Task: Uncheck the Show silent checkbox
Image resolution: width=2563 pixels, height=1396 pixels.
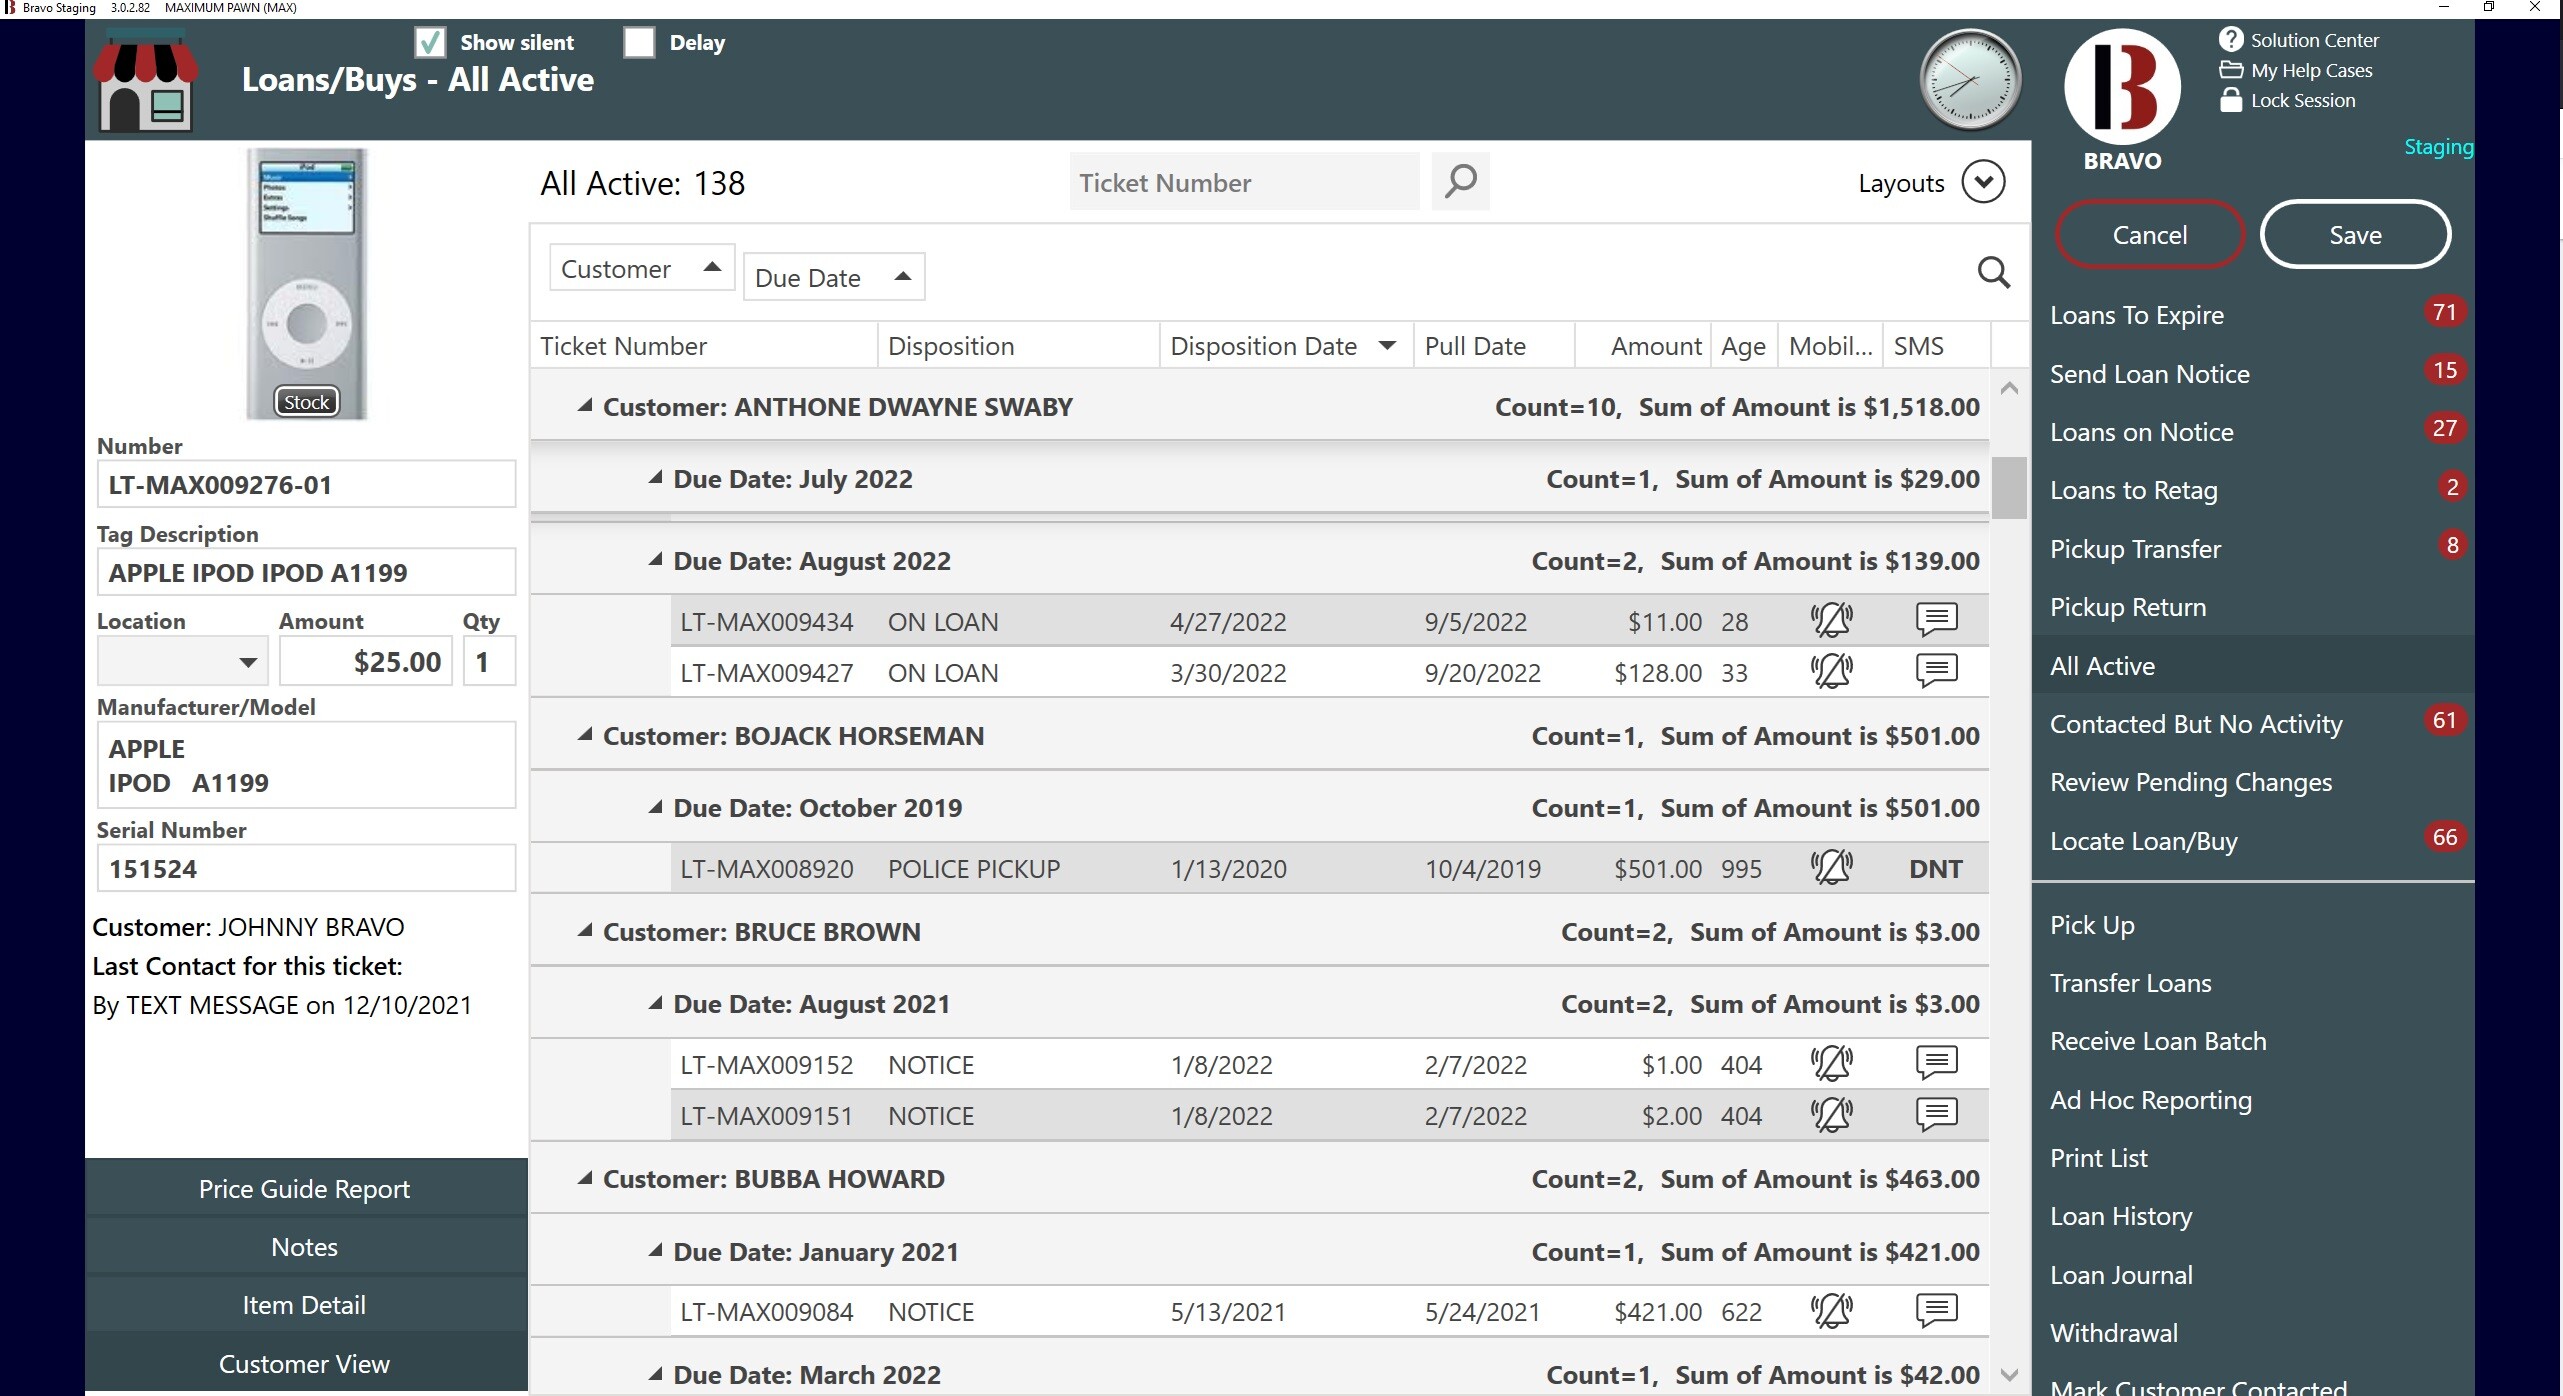Action: pyautogui.click(x=430, y=42)
